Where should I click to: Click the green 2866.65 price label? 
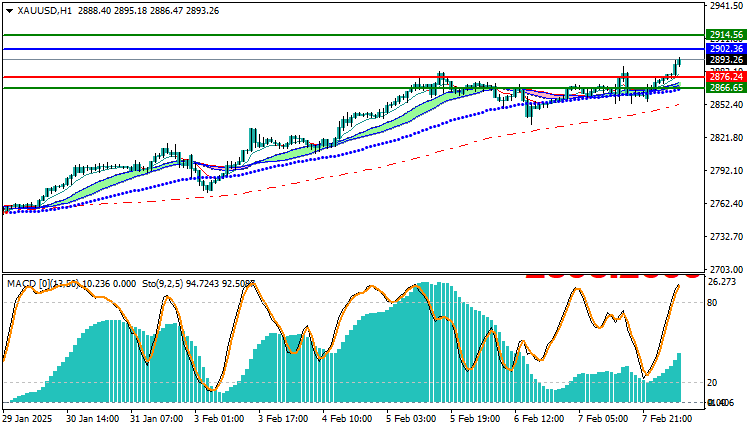726,88
